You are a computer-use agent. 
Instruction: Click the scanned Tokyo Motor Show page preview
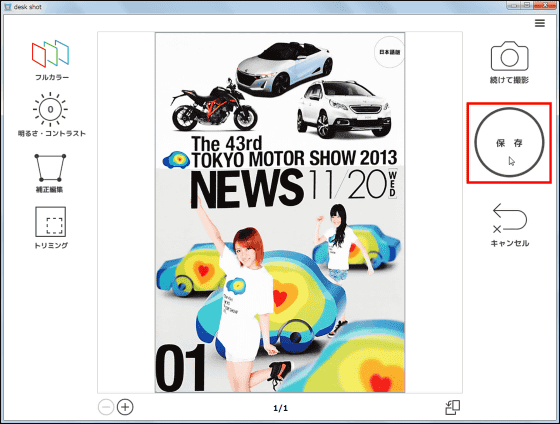(280, 212)
